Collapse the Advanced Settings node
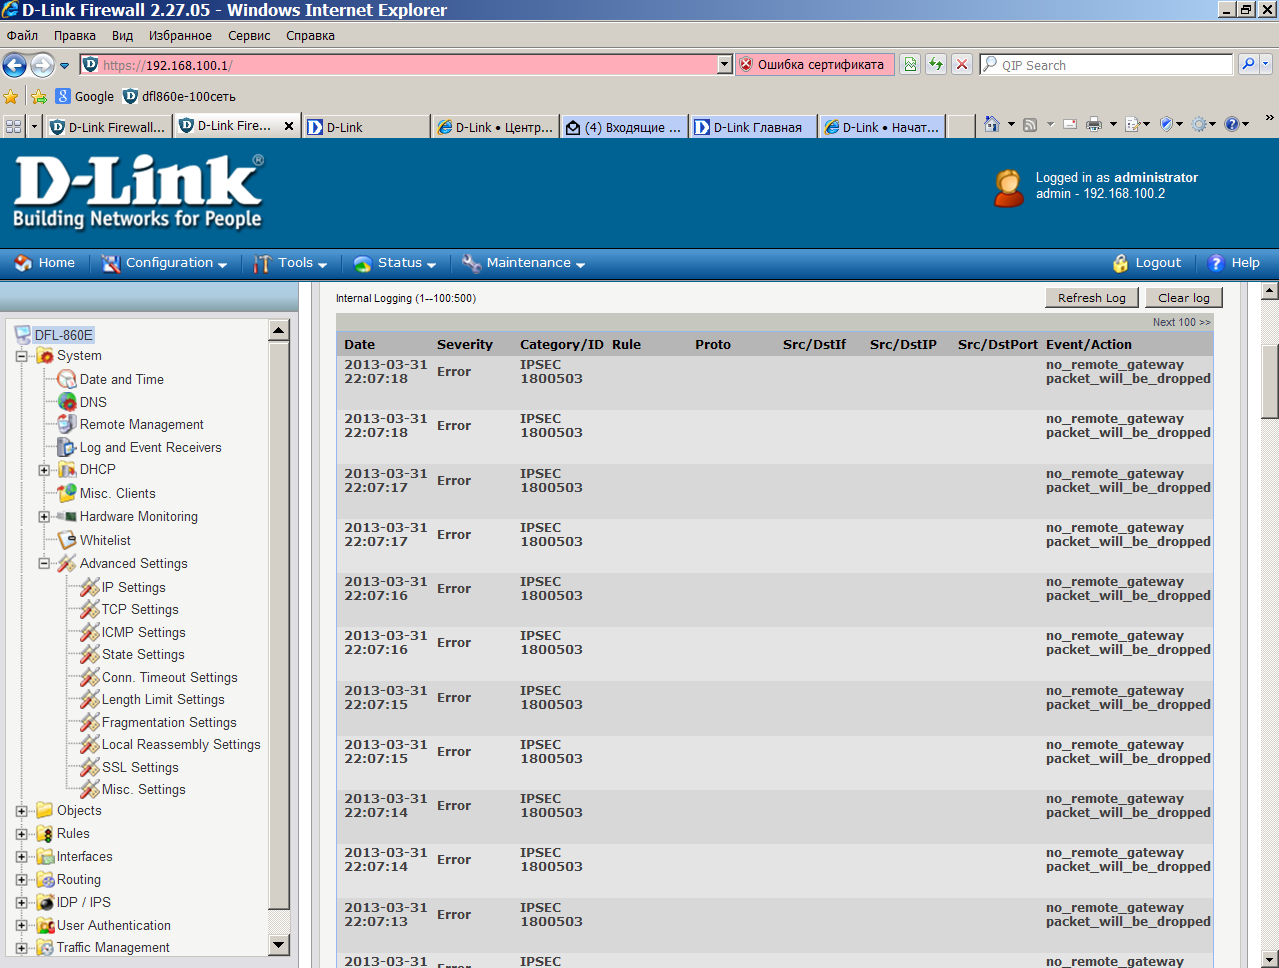The image size is (1279, 968). pos(44,564)
